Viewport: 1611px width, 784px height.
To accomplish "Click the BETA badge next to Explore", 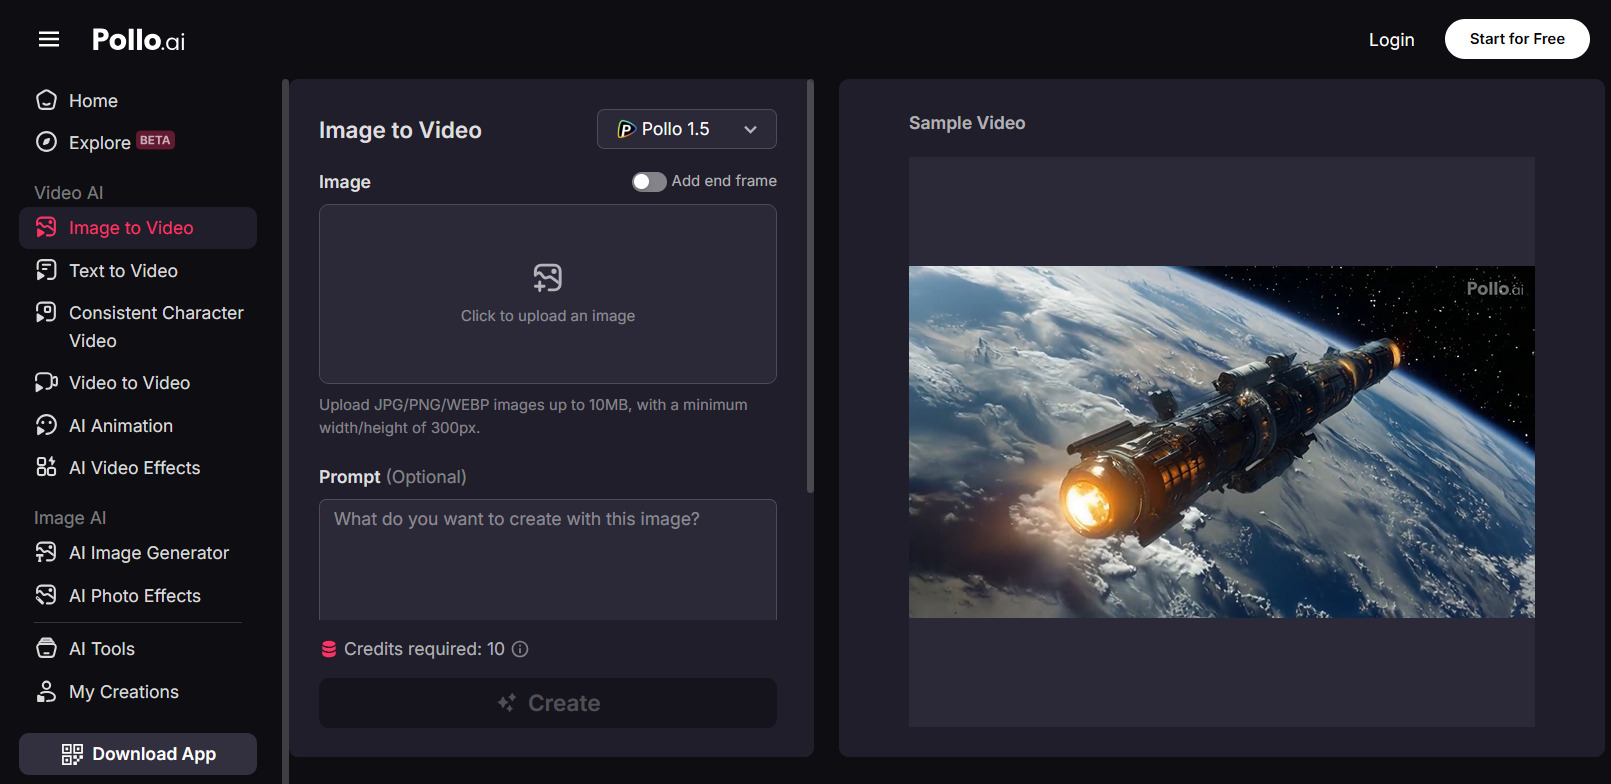I will coord(155,140).
